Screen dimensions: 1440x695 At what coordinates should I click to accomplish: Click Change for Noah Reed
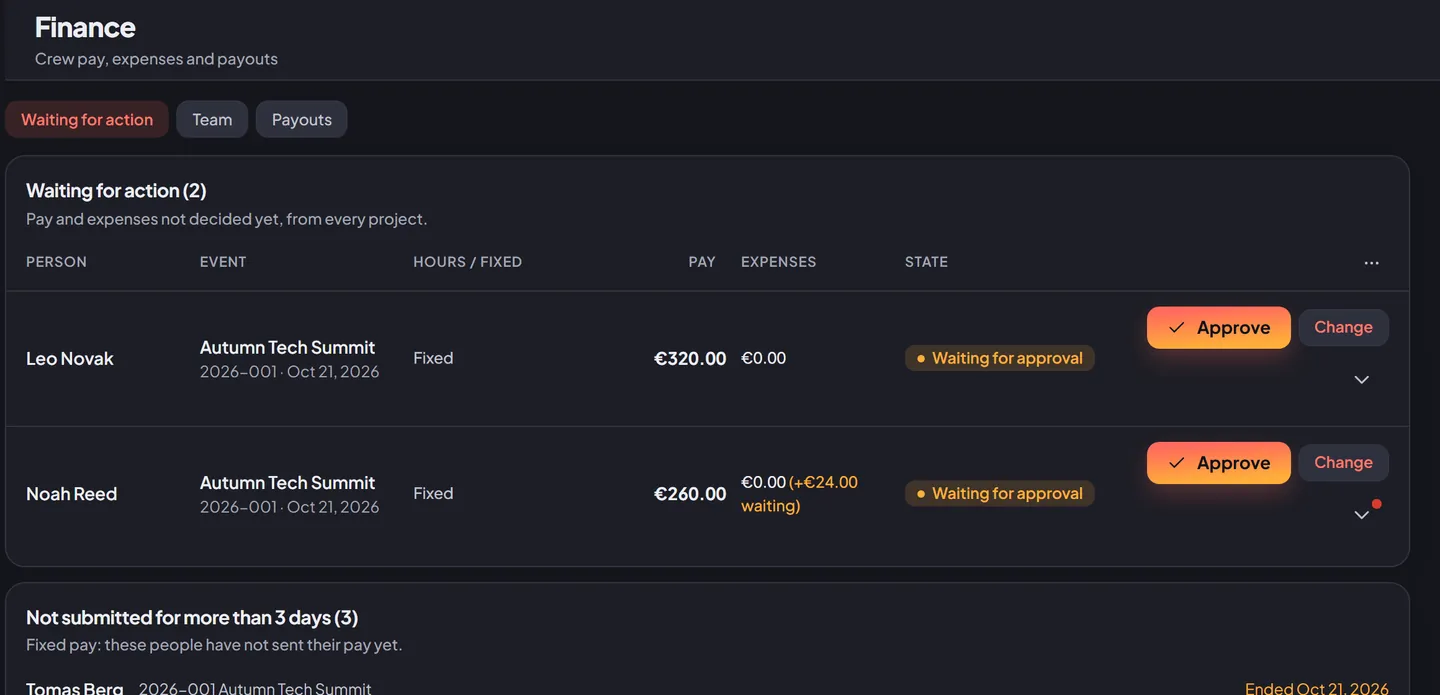coord(1343,462)
